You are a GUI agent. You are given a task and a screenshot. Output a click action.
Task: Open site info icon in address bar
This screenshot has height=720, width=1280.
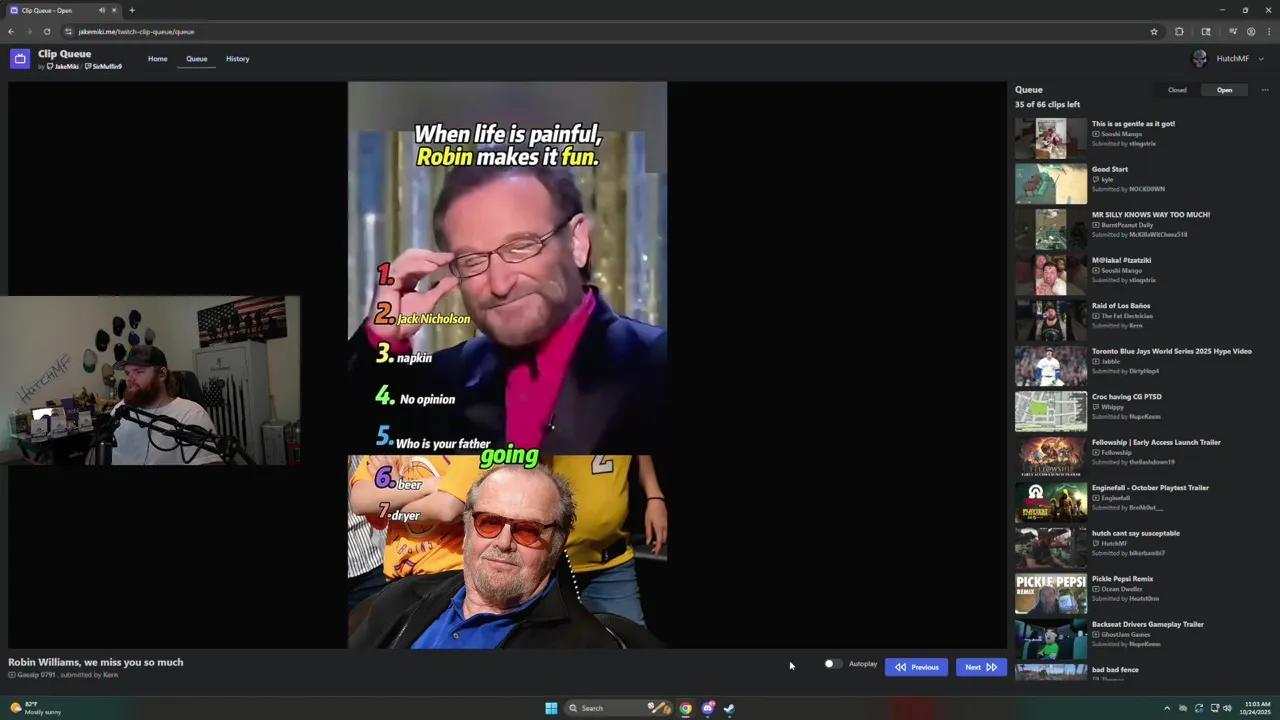pos(68,31)
